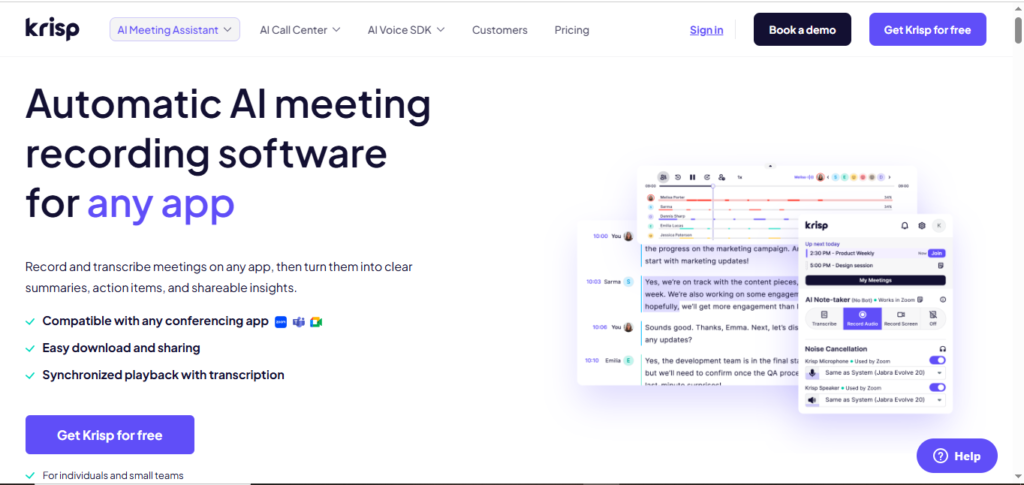
Task: Click the headphones icon beside Noise Cancellation
Action: tap(942, 347)
